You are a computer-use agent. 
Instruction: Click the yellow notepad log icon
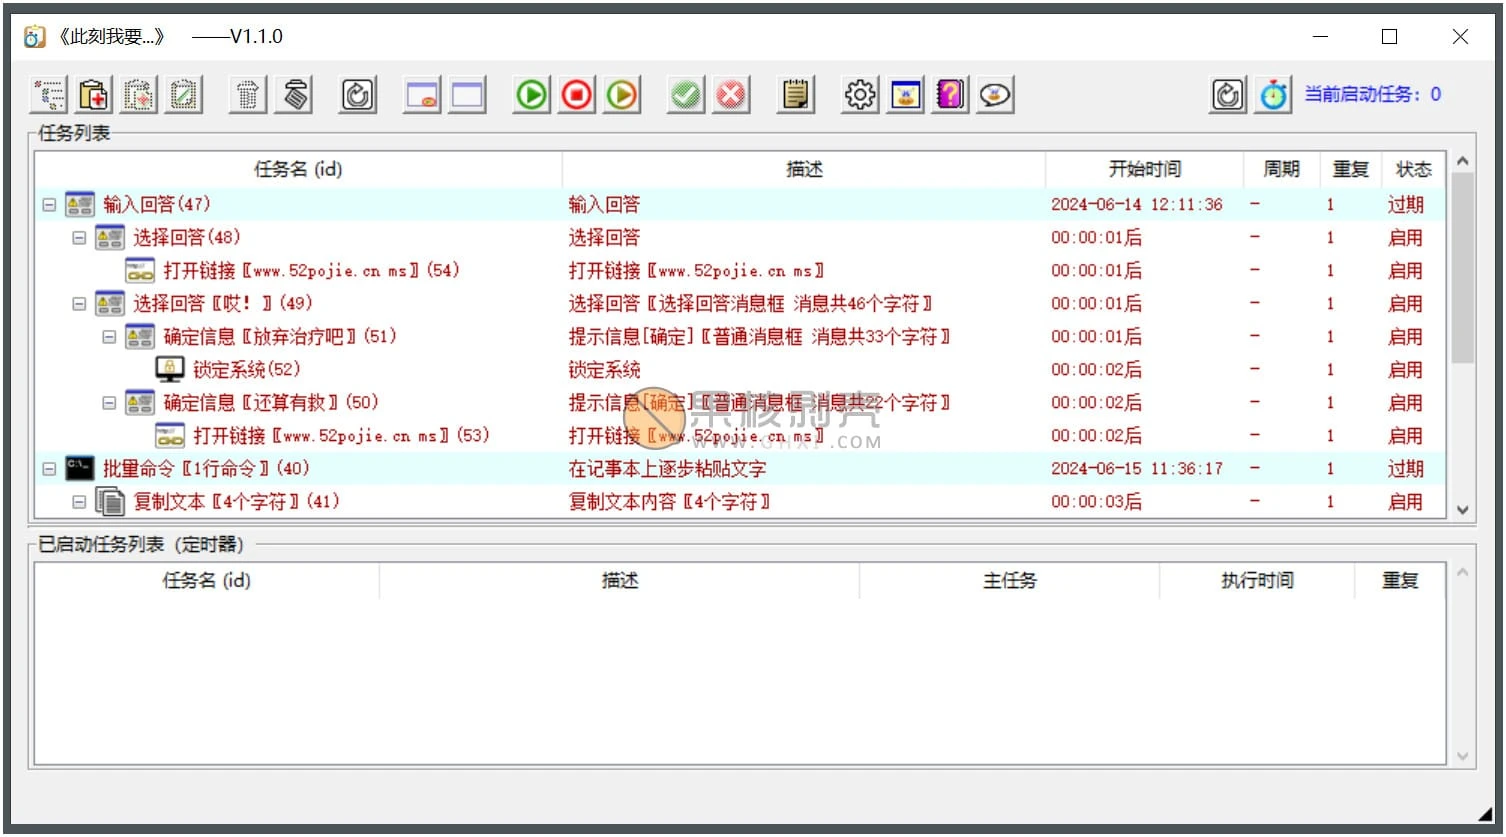click(x=796, y=95)
